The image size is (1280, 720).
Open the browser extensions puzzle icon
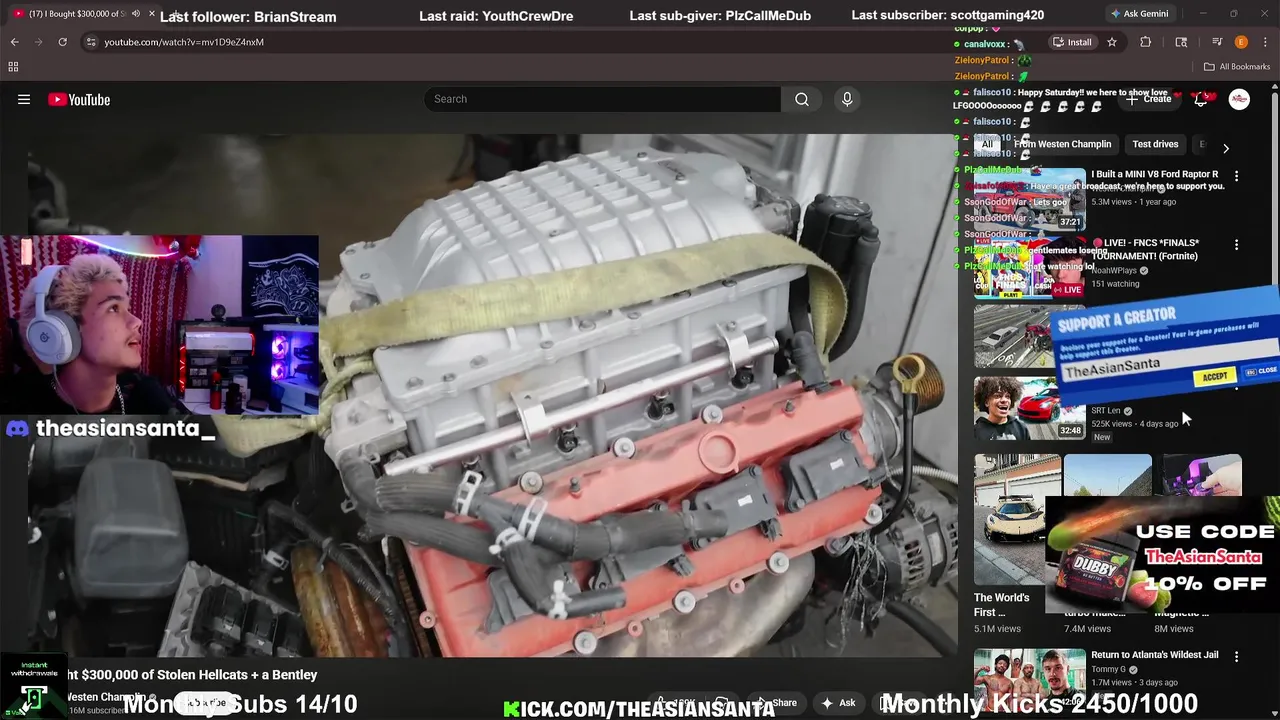(x=1146, y=42)
